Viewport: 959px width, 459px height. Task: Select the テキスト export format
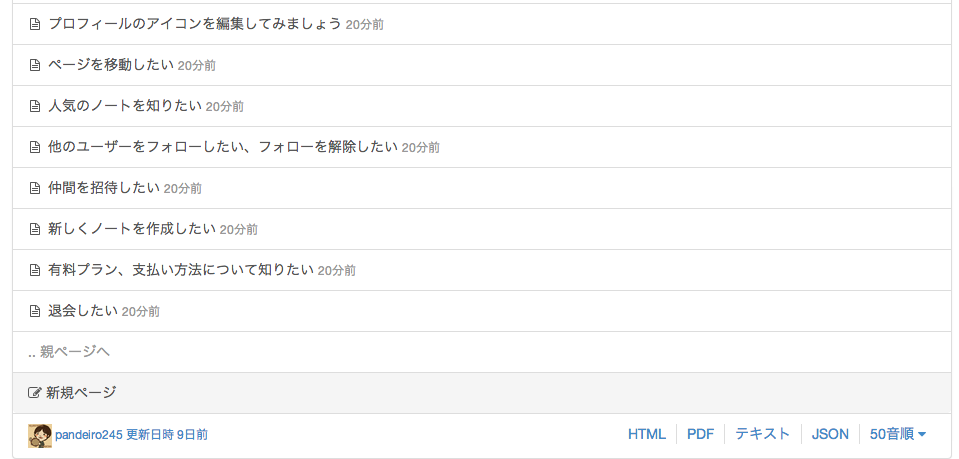[762, 434]
